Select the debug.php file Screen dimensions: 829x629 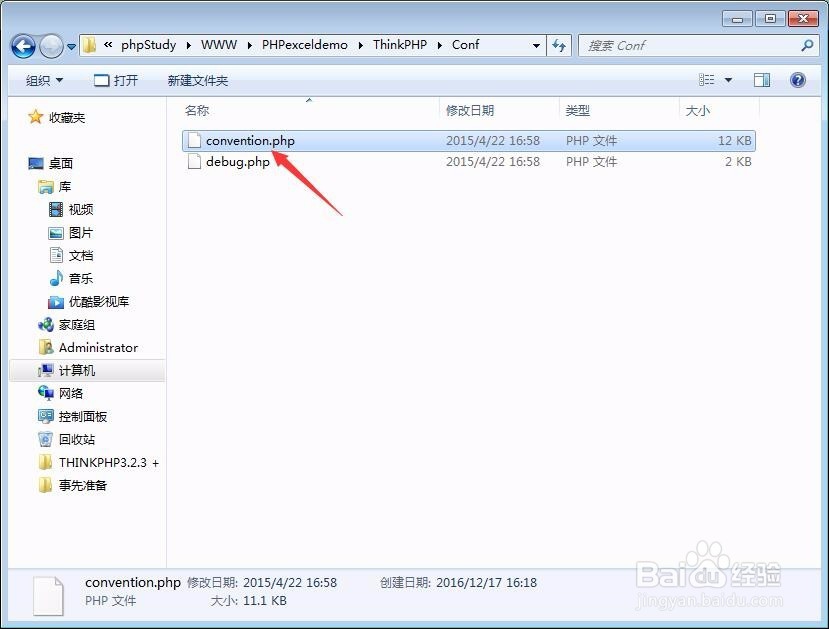[x=240, y=161]
